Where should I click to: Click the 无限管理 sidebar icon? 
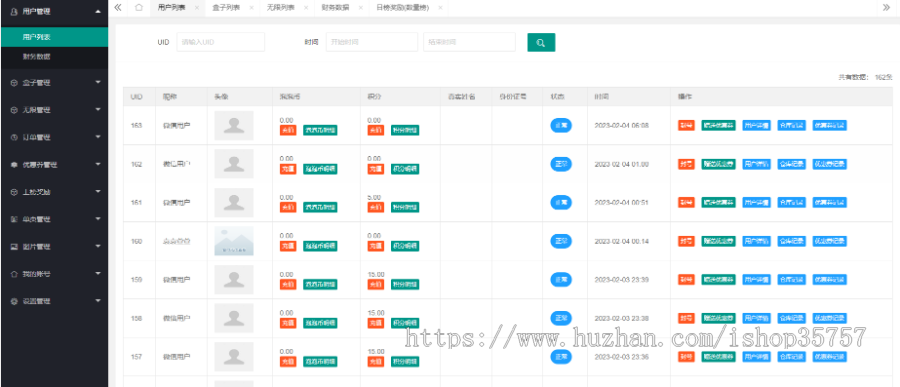point(14,110)
